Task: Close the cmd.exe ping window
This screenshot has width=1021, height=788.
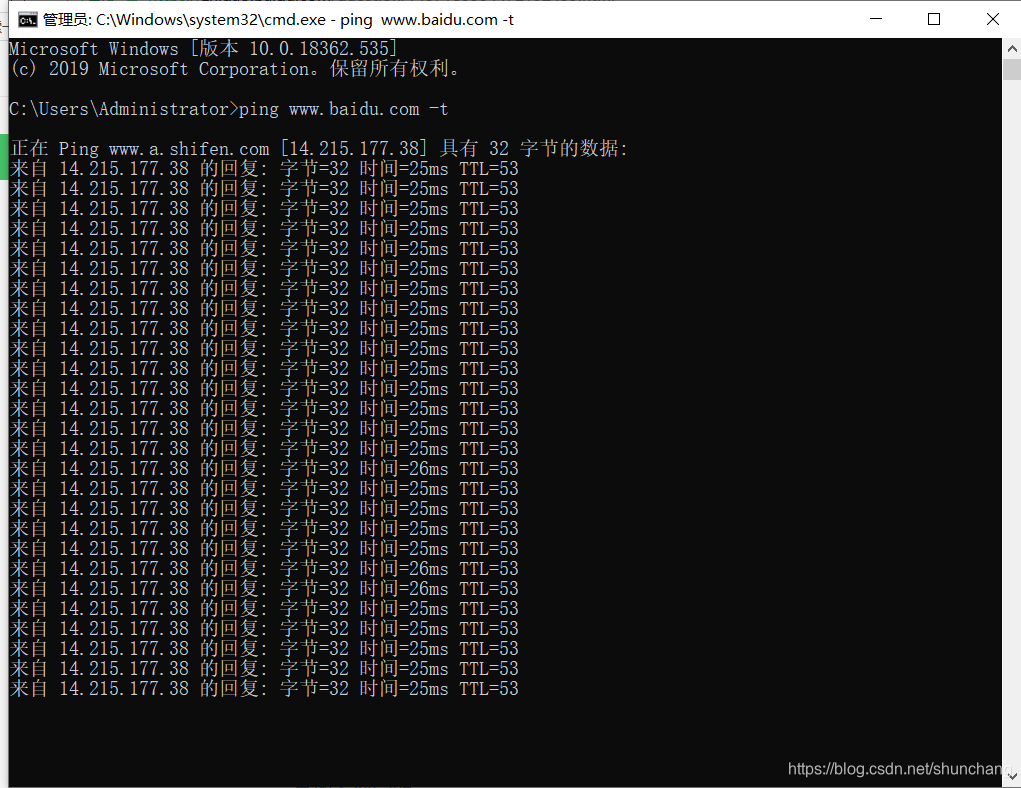Action: coord(992,19)
